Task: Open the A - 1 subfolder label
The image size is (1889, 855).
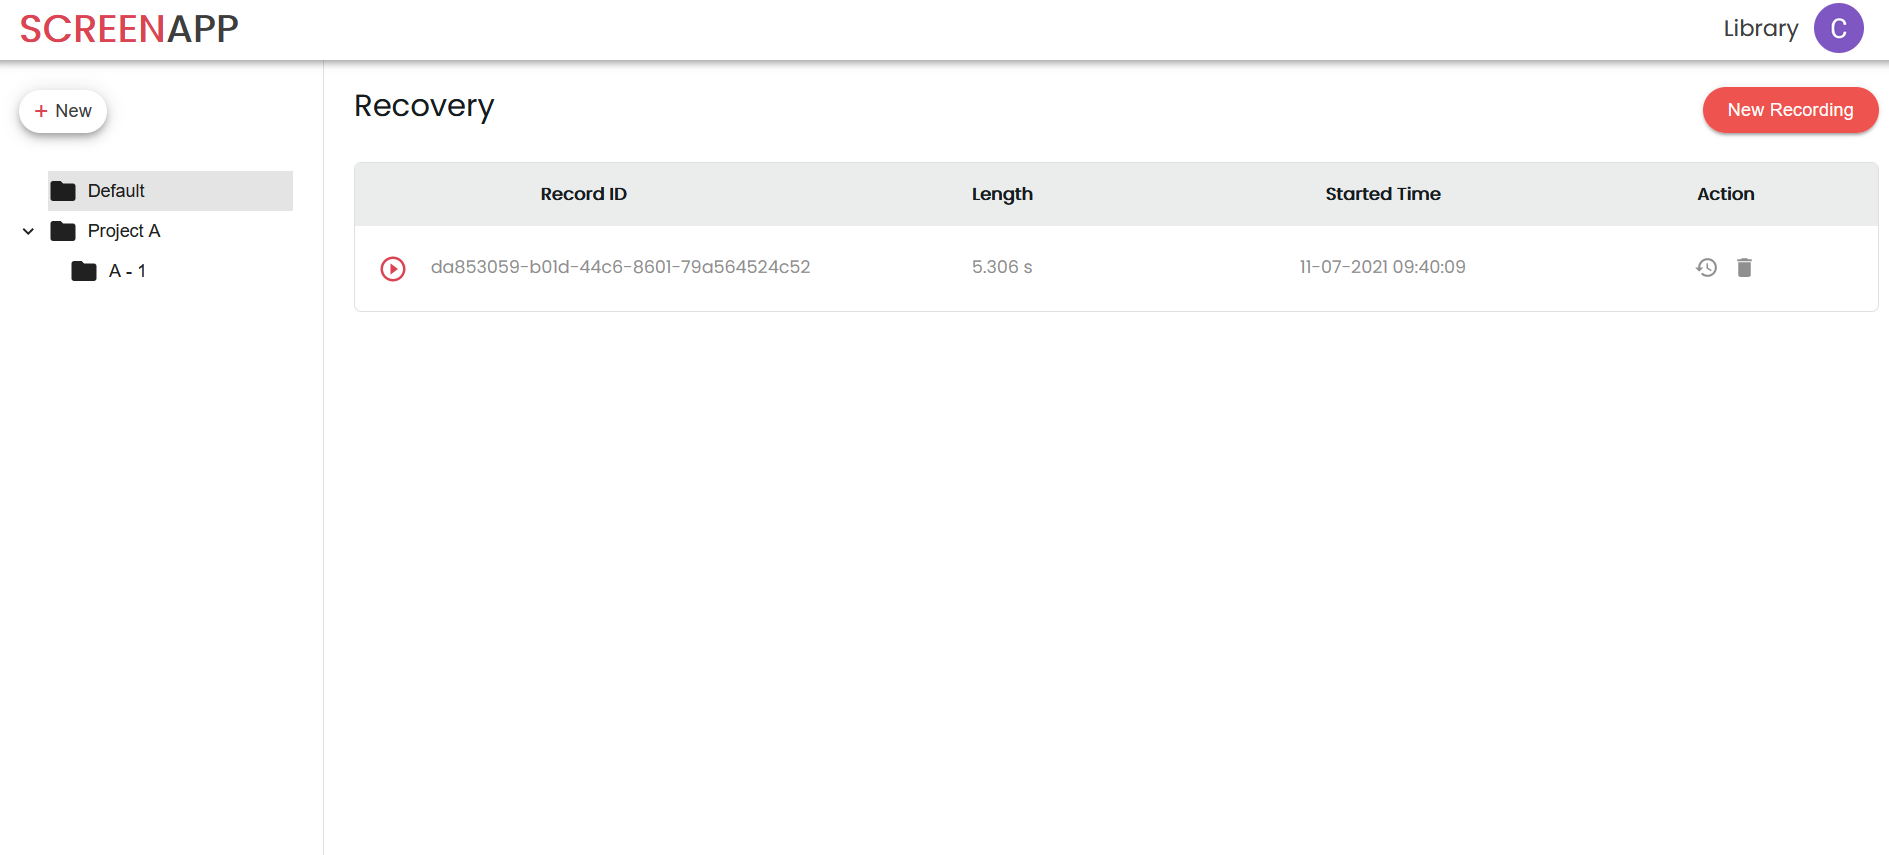Action: 127,271
